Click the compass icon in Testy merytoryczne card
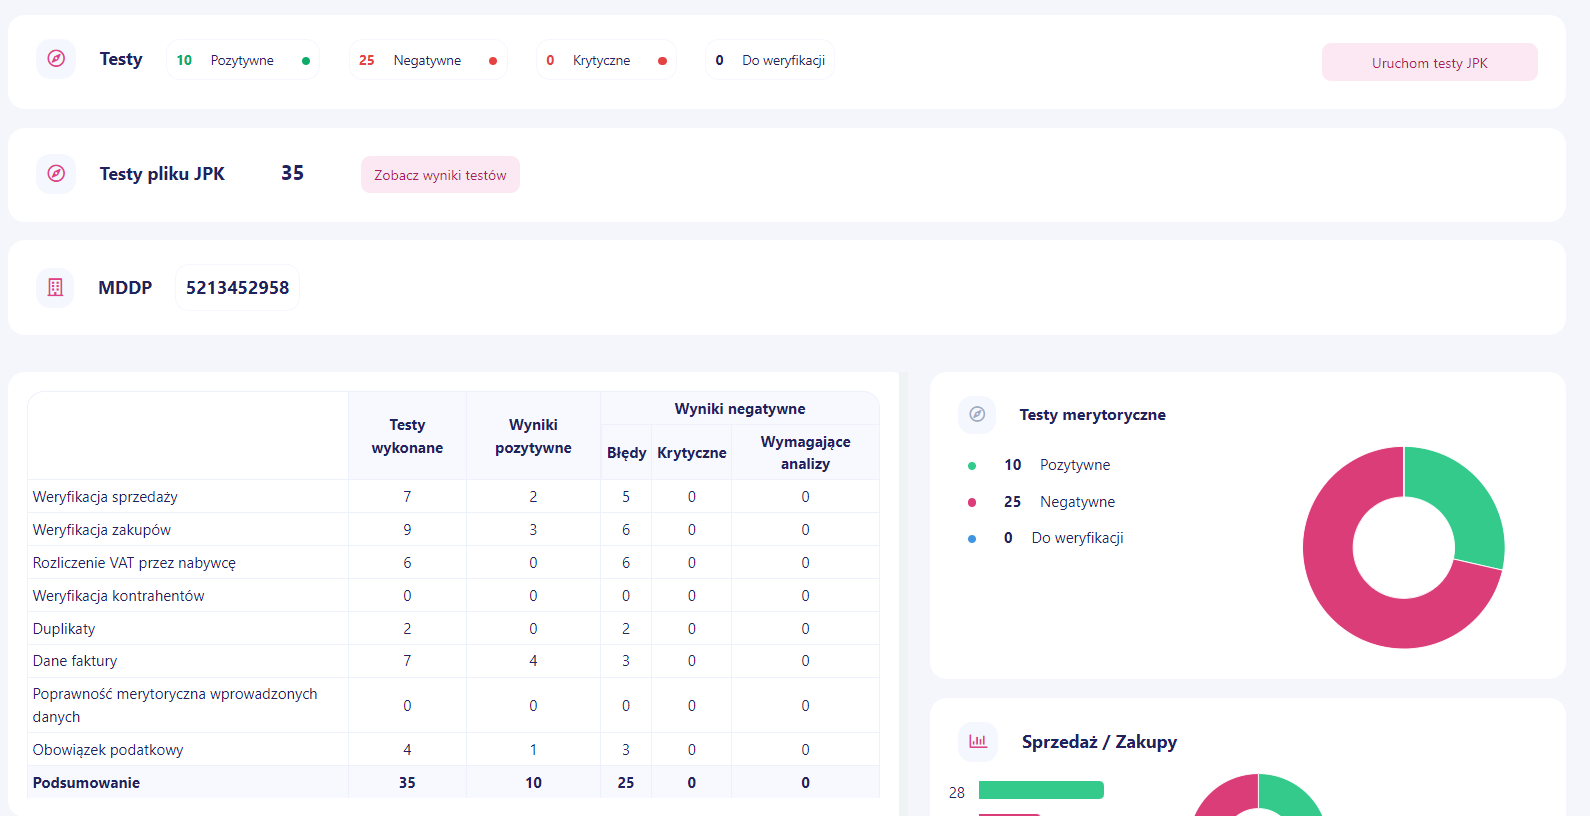The width and height of the screenshot is (1590, 816). [977, 414]
